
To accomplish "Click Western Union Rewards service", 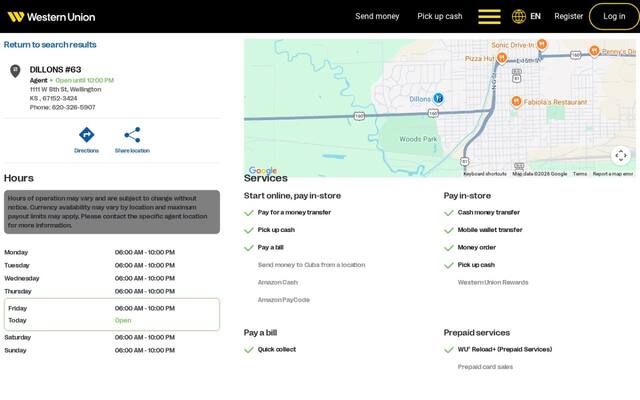I will [493, 282].
